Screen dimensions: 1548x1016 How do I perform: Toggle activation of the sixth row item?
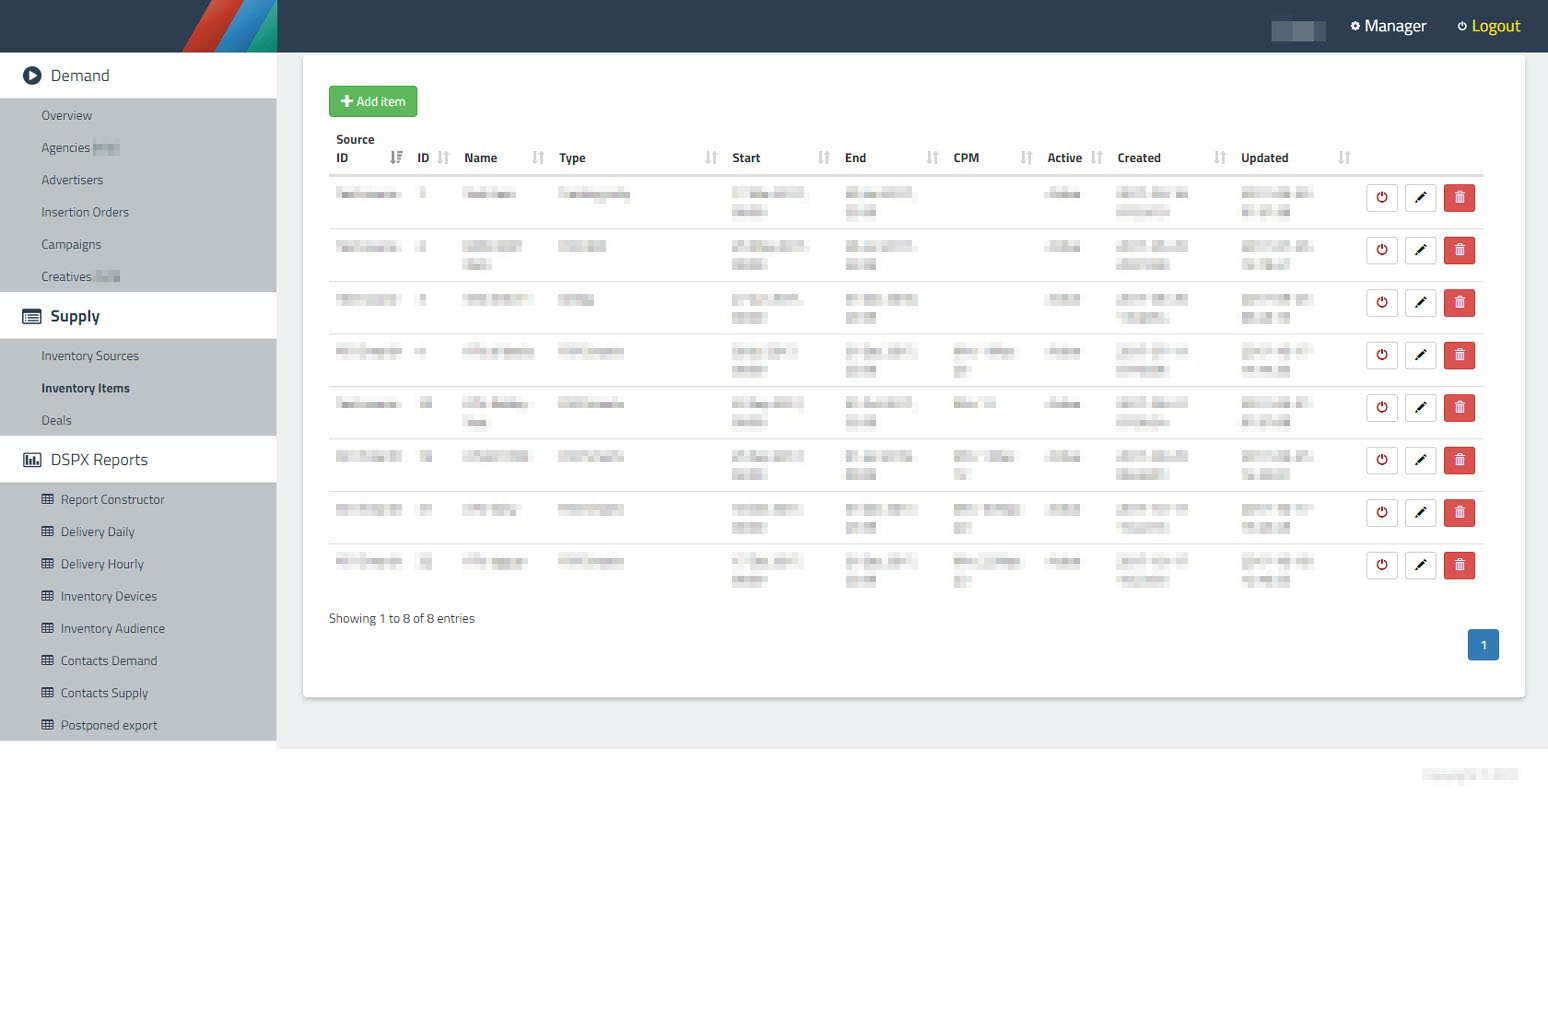[1381, 460]
